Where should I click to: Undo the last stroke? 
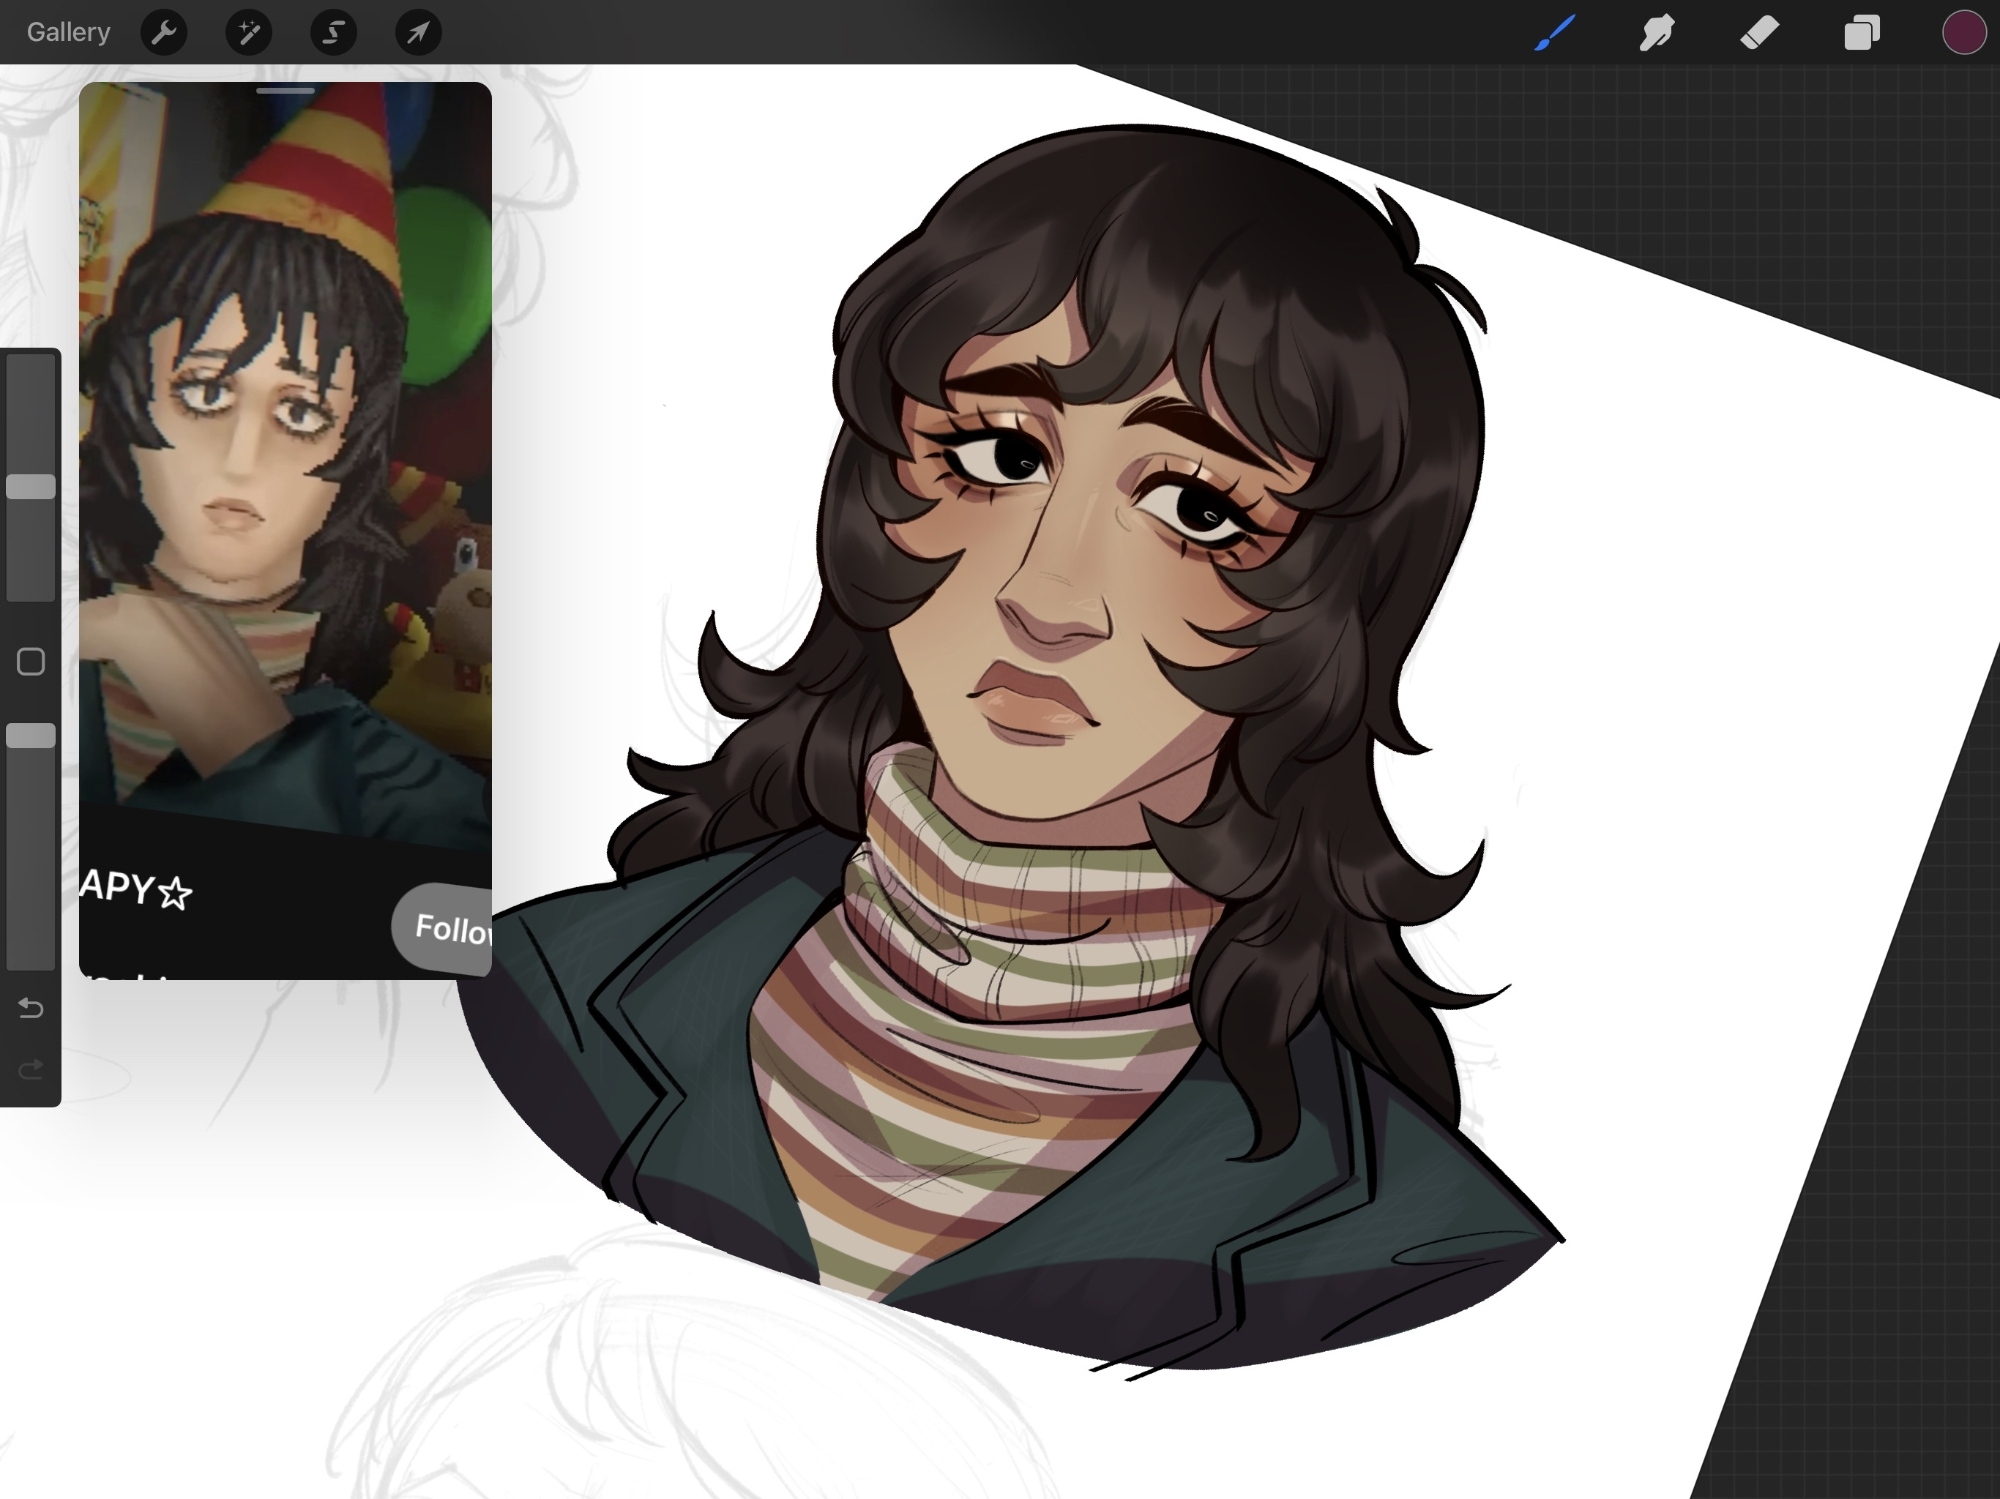pyautogui.click(x=31, y=1008)
